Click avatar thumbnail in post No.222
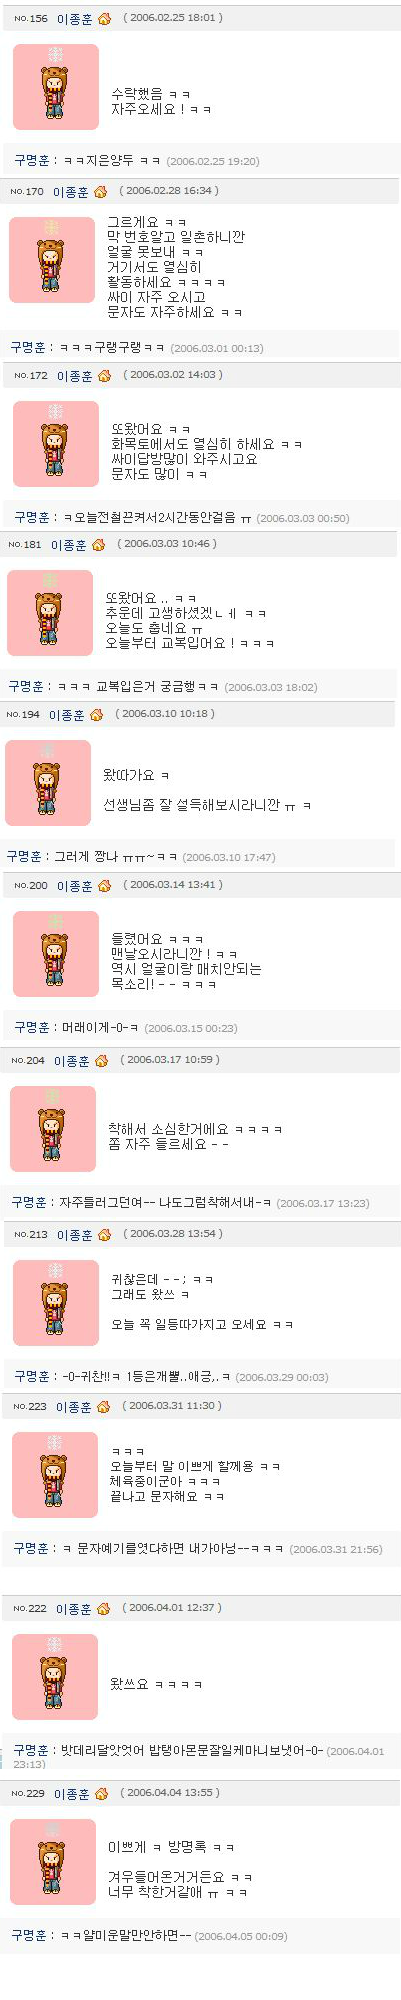This screenshot has height=2000, width=401. (55, 1677)
